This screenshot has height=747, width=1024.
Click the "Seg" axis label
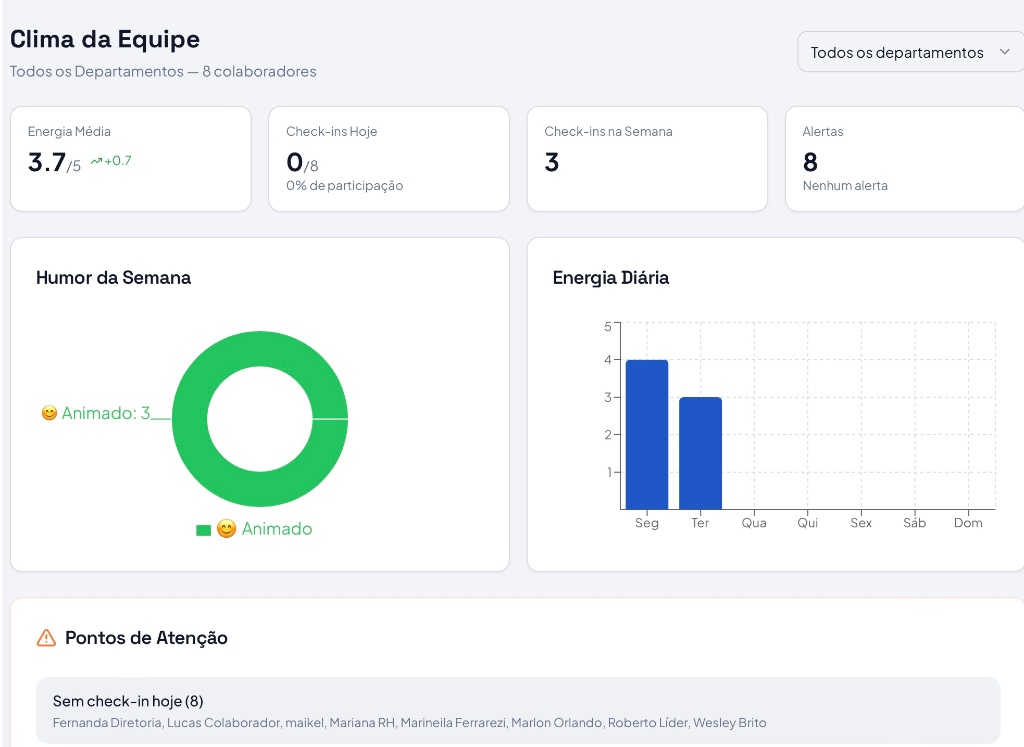click(x=647, y=522)
